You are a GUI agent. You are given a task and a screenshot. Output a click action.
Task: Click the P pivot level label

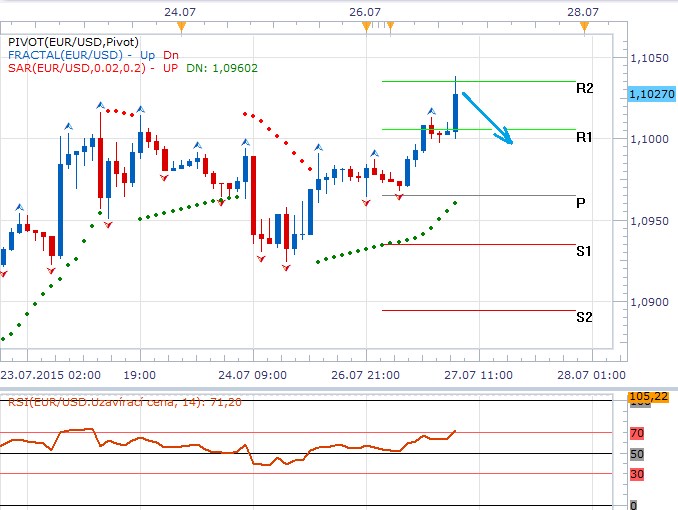581,202
